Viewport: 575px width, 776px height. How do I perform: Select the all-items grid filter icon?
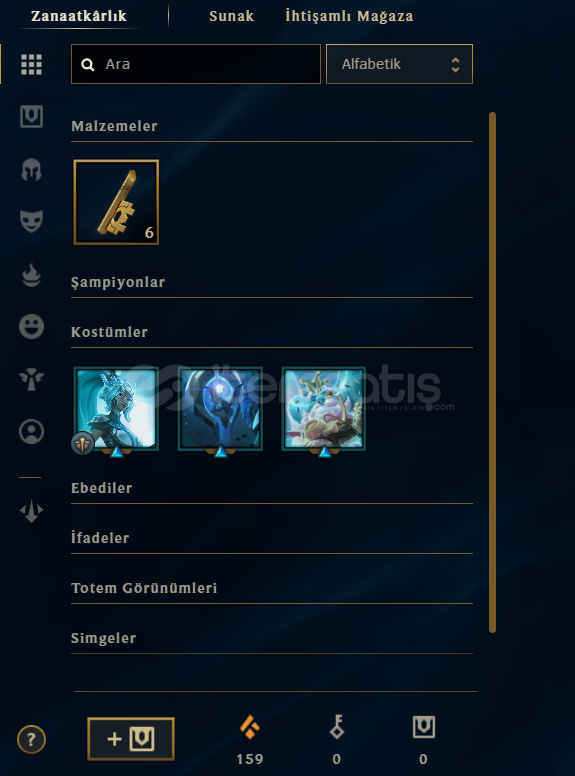[31, 64]
